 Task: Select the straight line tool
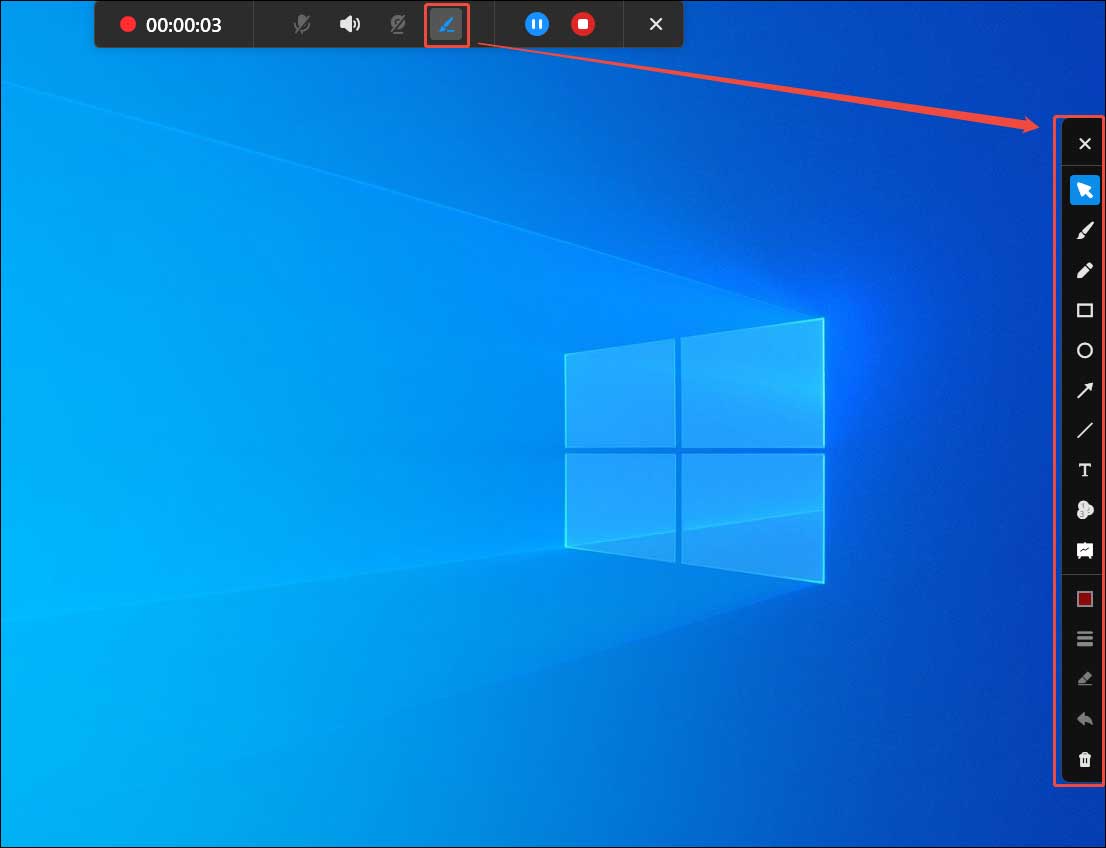coord(1084,430)
